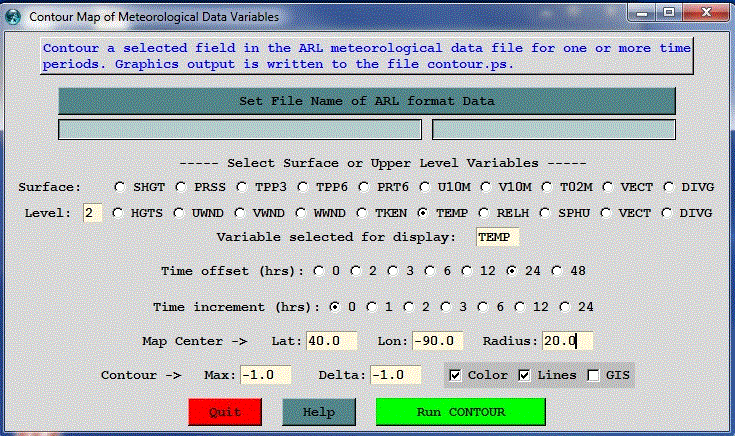This screenshot has height=436, width=735.
Task: Open the Help button
Action: 319,411
